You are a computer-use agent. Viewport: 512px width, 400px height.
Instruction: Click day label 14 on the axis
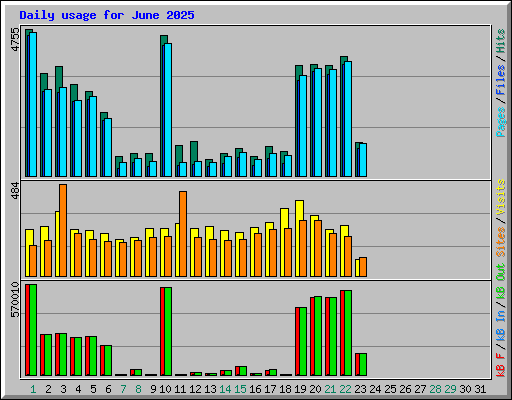click(x=225, y=389)
